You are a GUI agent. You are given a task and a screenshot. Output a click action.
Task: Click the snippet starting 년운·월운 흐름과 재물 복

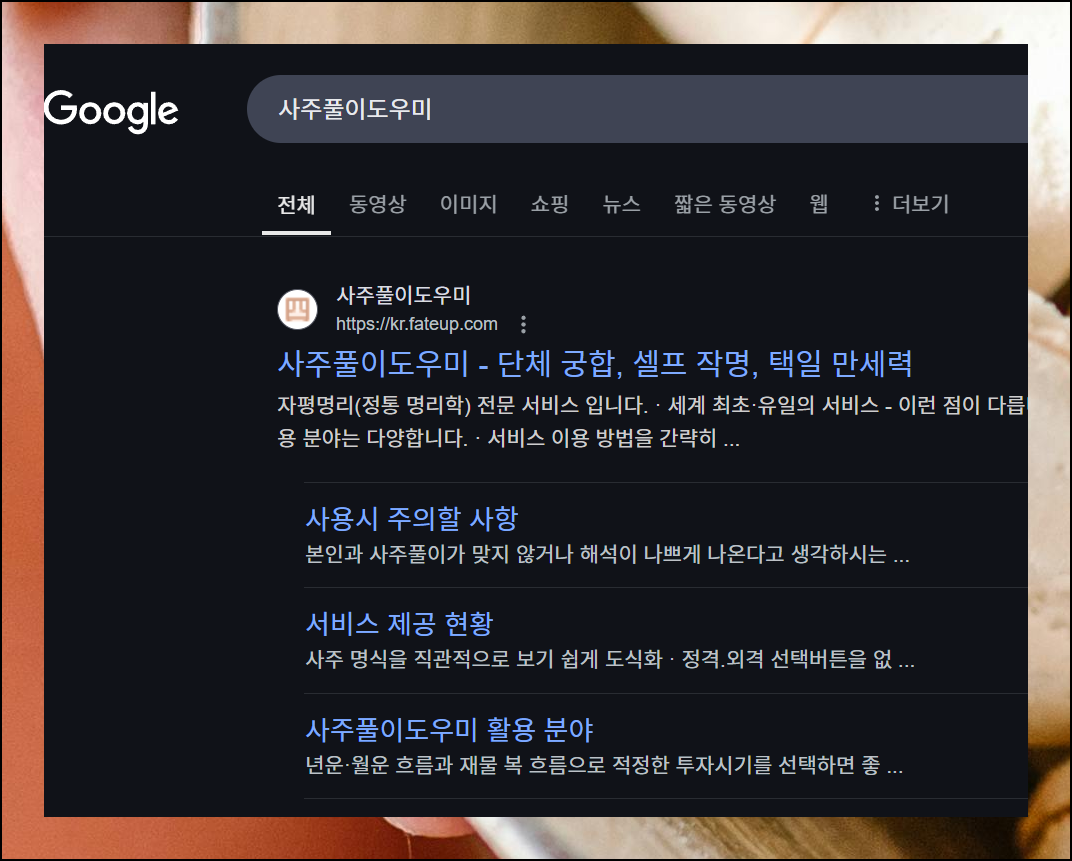tap(604, 765)
